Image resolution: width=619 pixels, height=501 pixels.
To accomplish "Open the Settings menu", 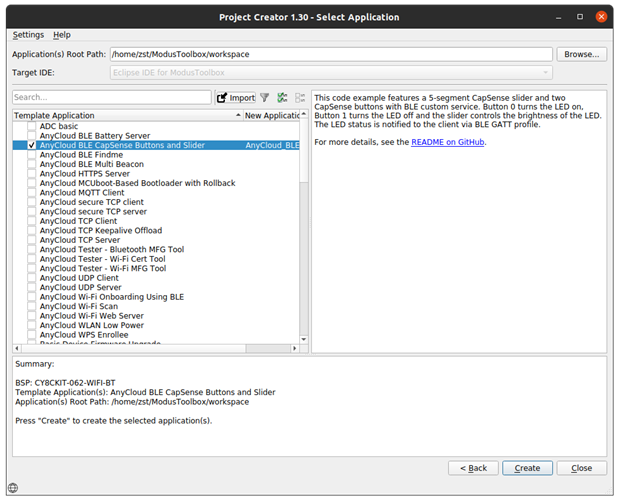I will point(28,35).
